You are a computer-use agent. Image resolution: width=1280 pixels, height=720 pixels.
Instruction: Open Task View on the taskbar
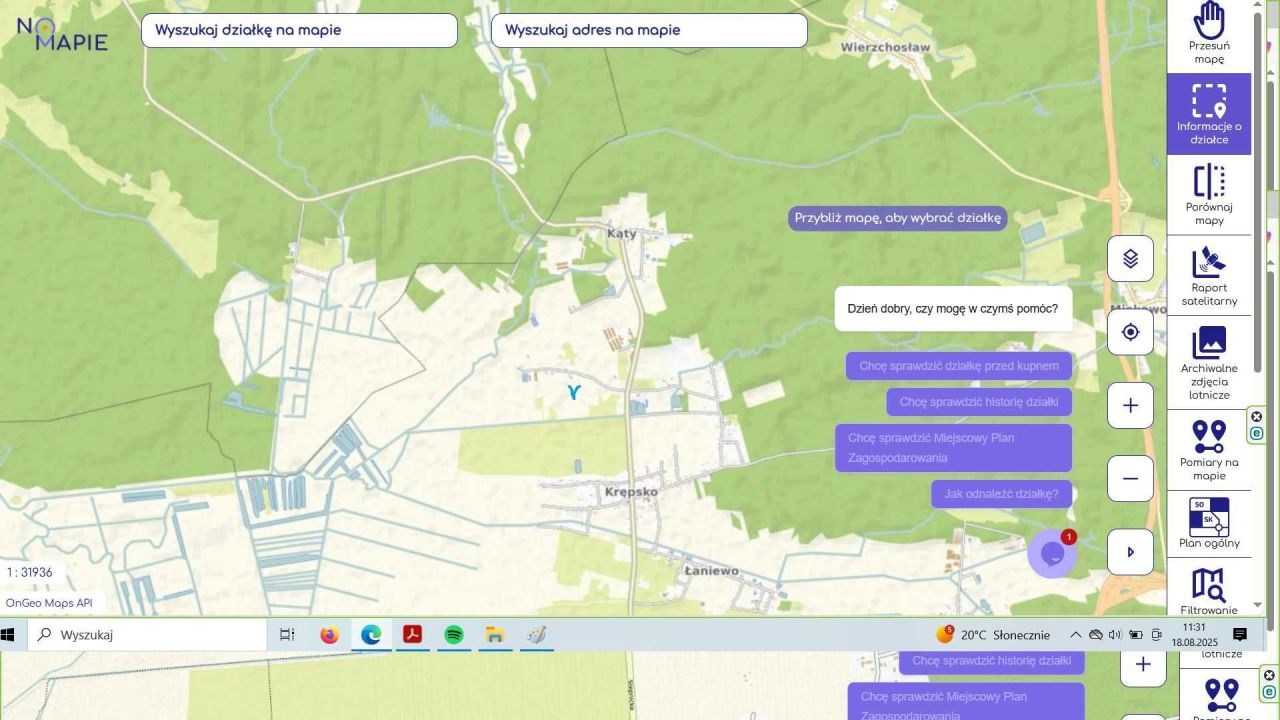[x=287, y=635]
